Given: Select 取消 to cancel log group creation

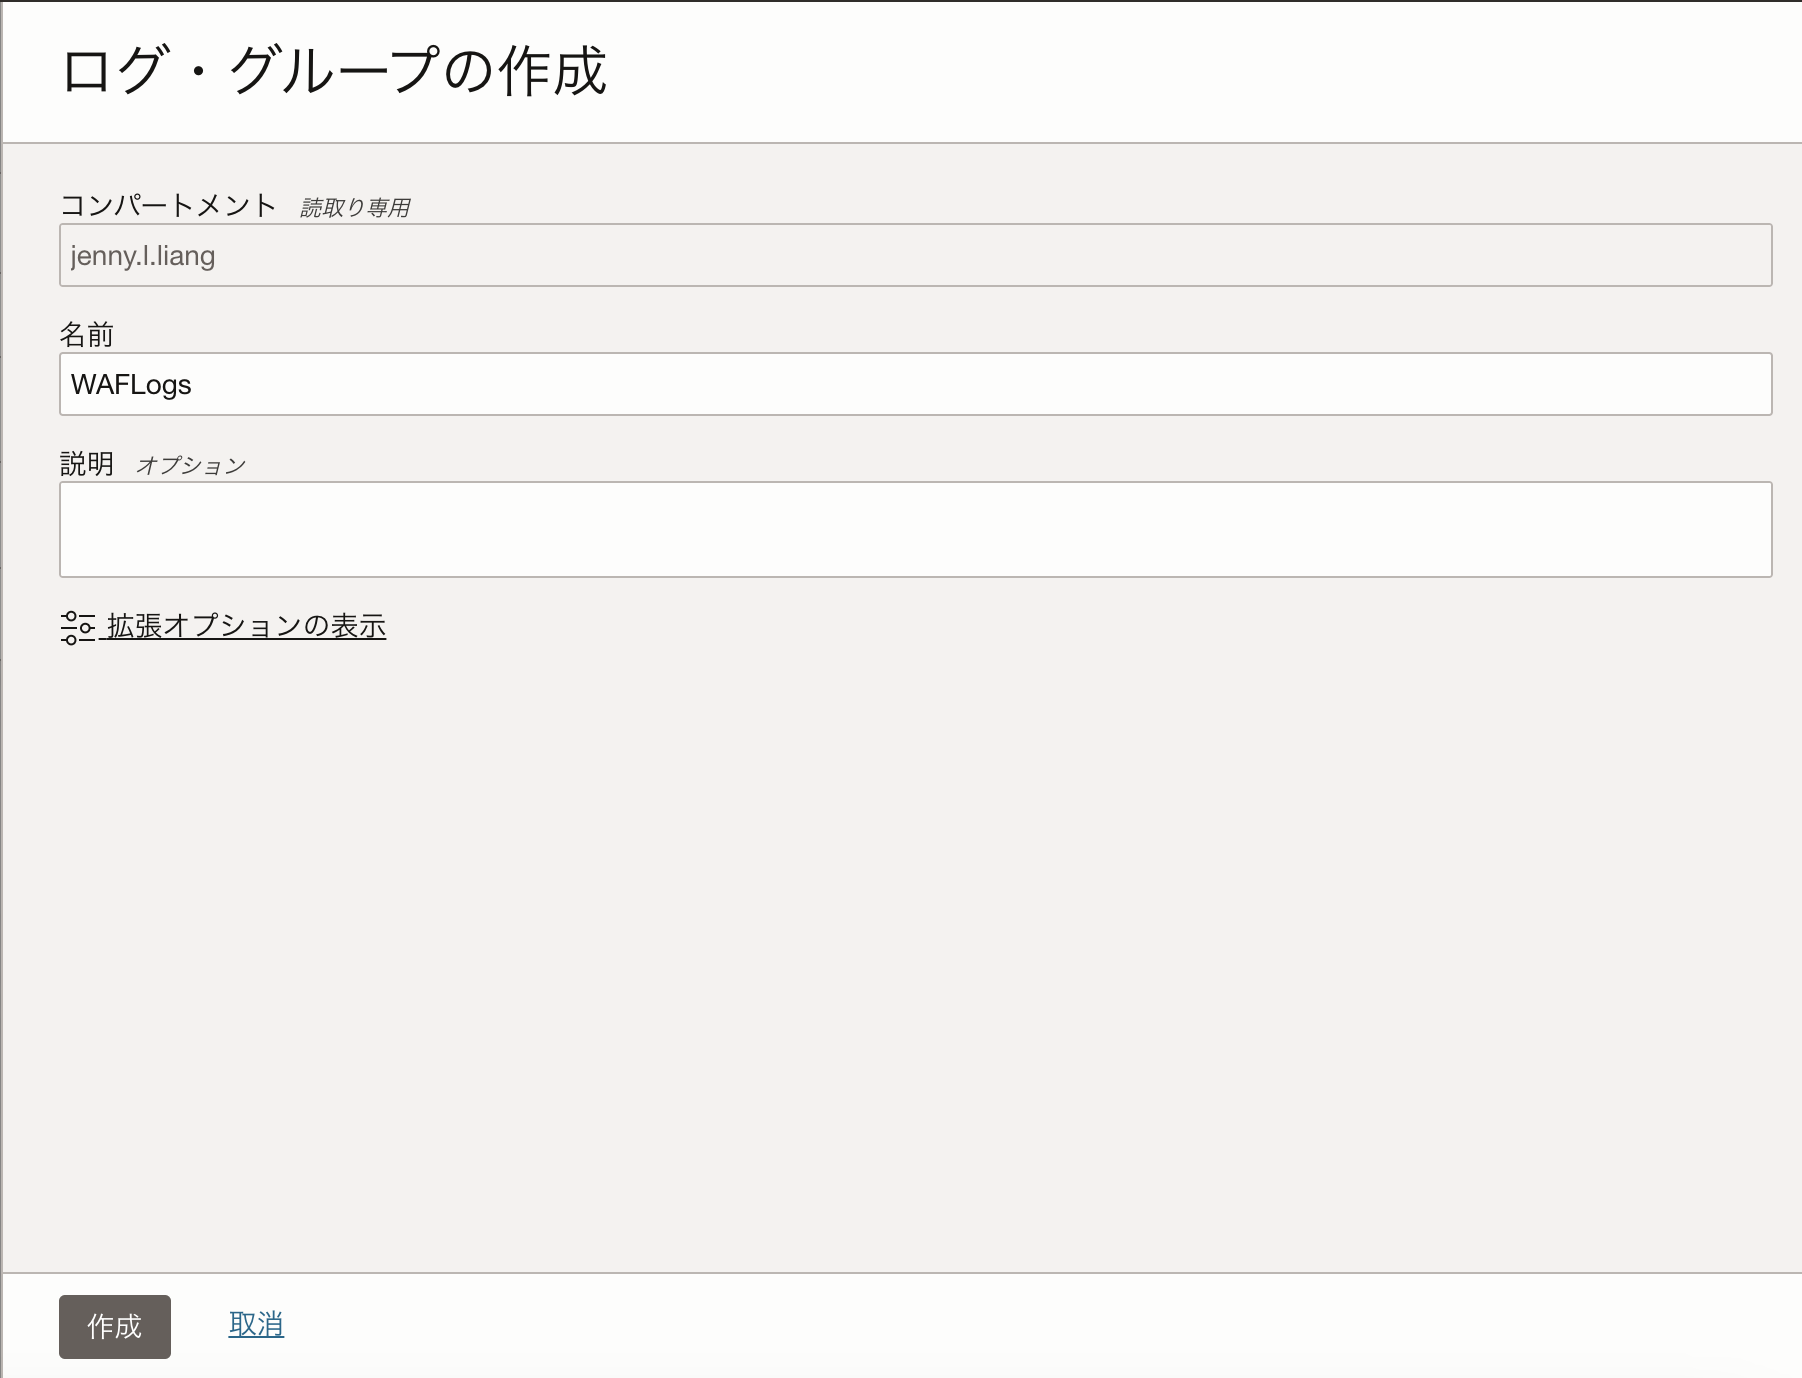Looking at the screenshot, I should coord(254,1324).
